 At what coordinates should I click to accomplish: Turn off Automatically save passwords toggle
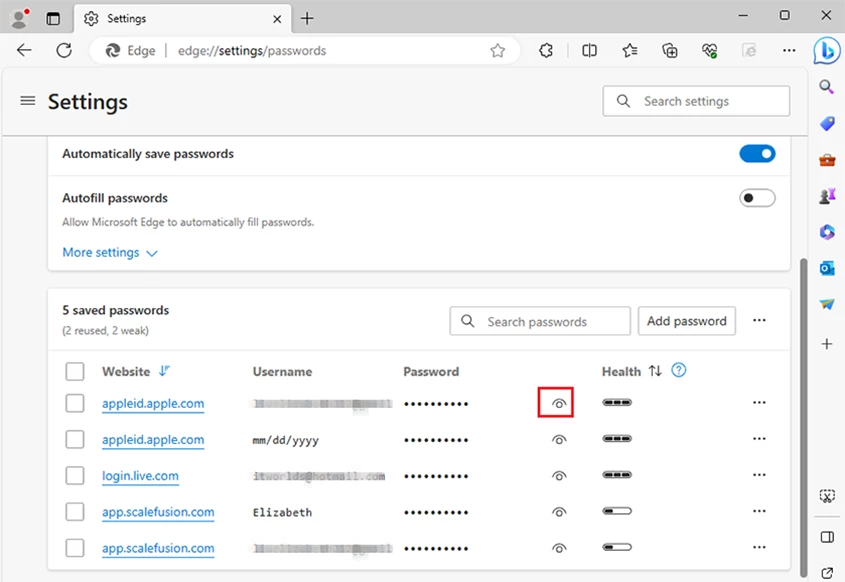click(x=757, y=154)
